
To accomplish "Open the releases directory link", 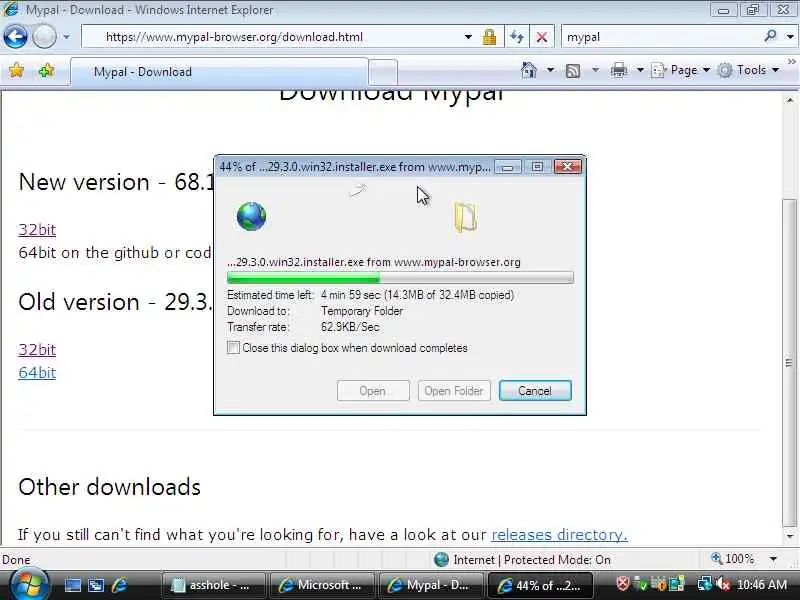I will click(x=559, y=535).
